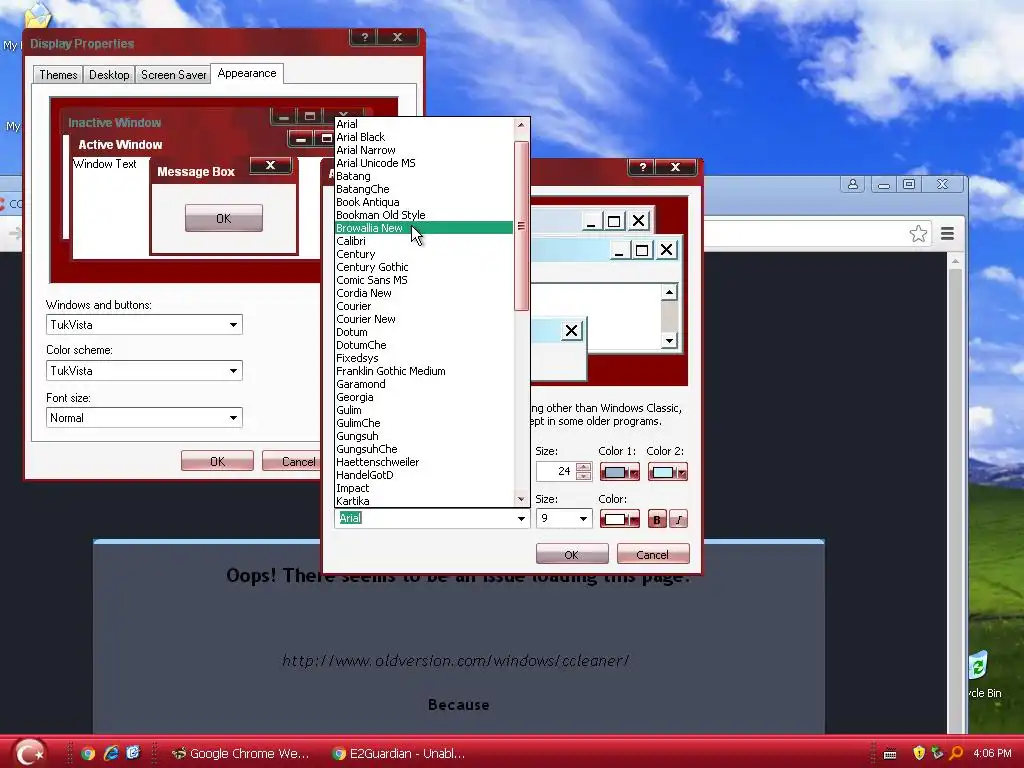
Task: Switch to the Themes tab
Action: click(x=58, y=74)
